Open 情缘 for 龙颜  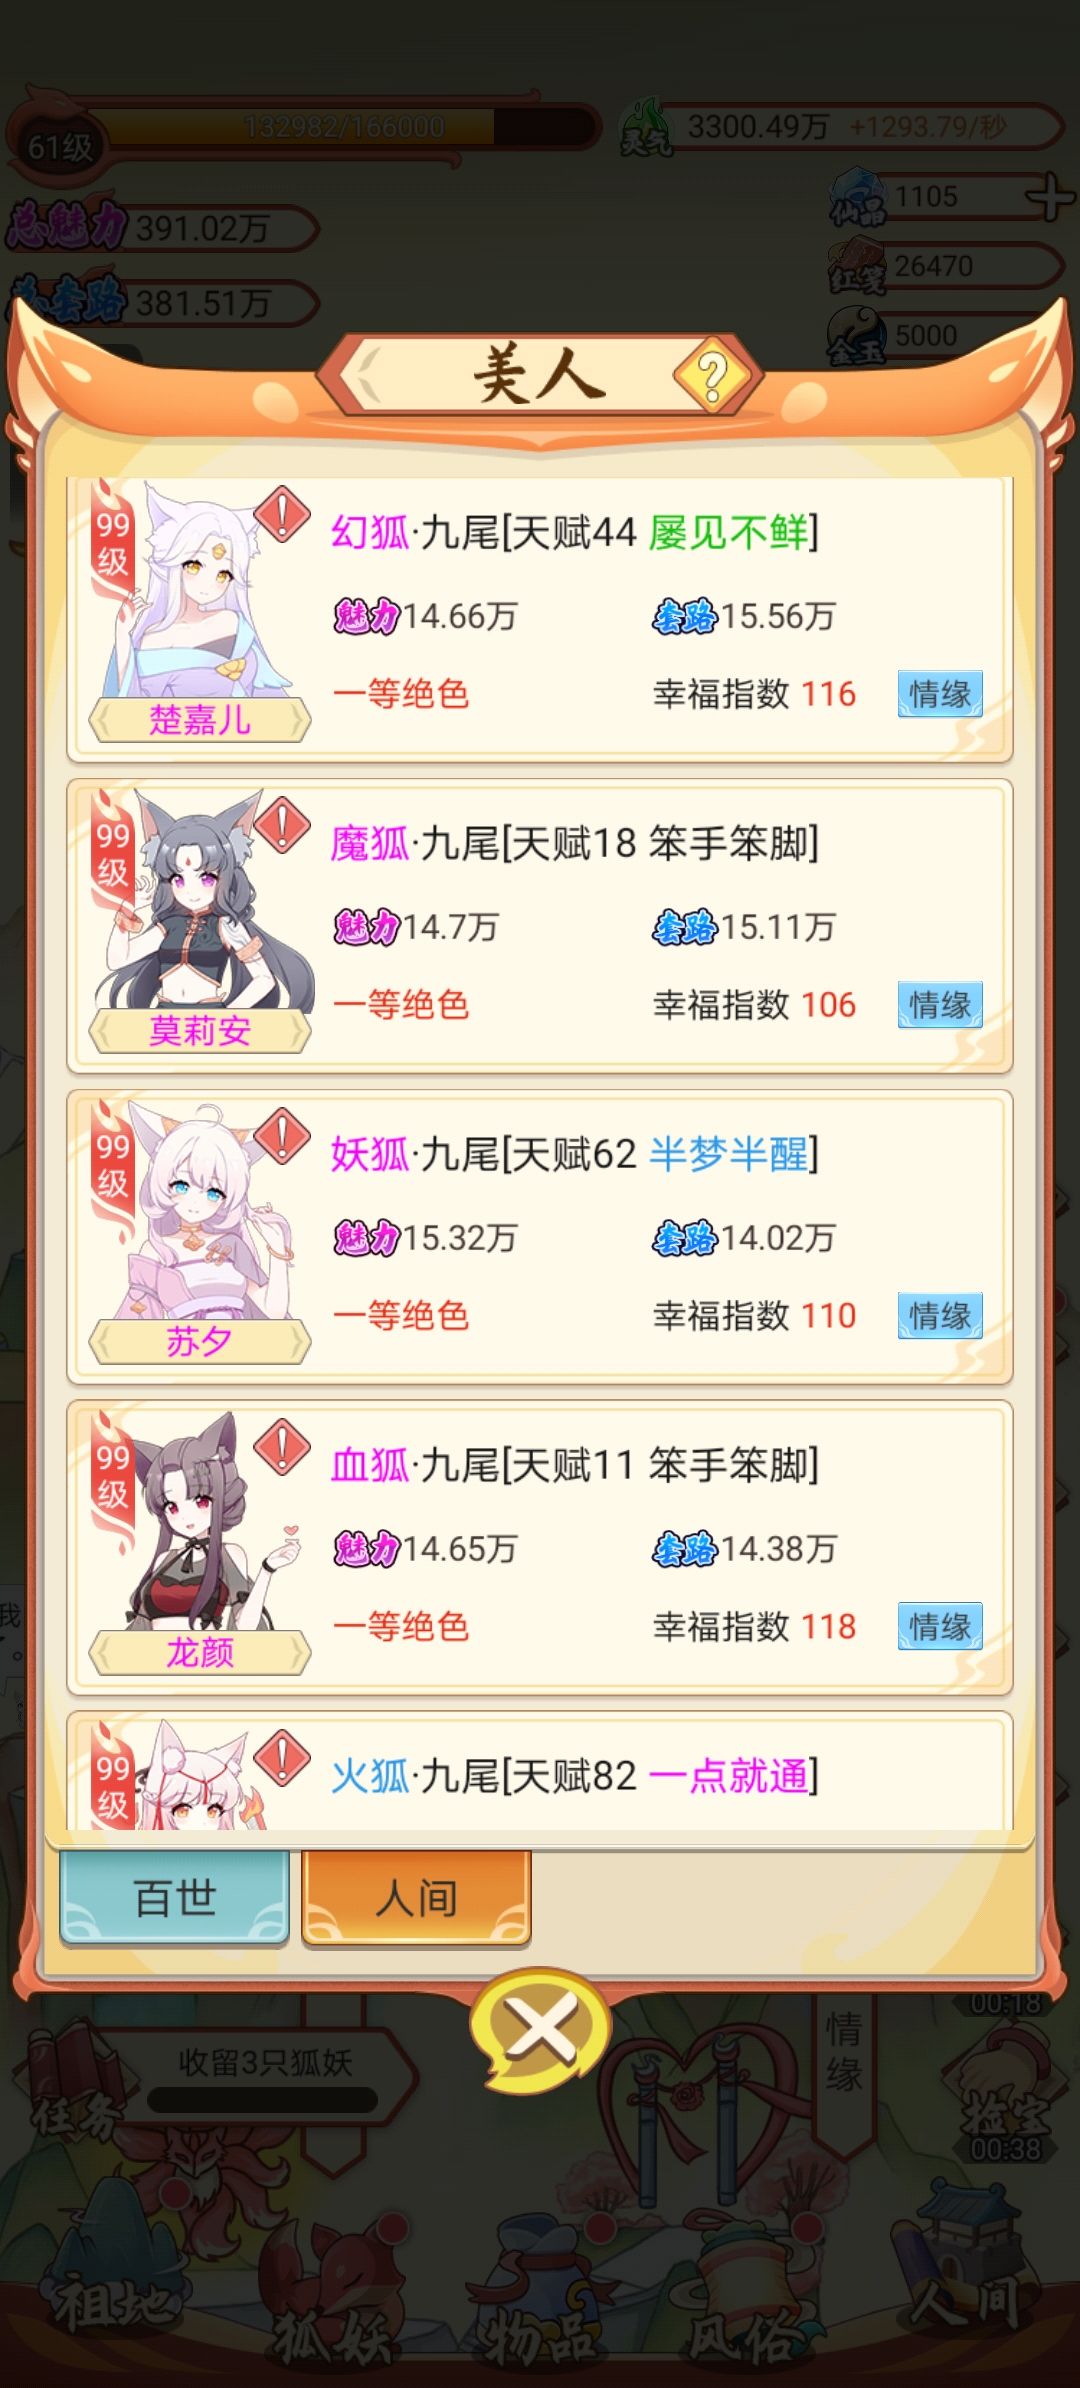[x=940, y=1627]
